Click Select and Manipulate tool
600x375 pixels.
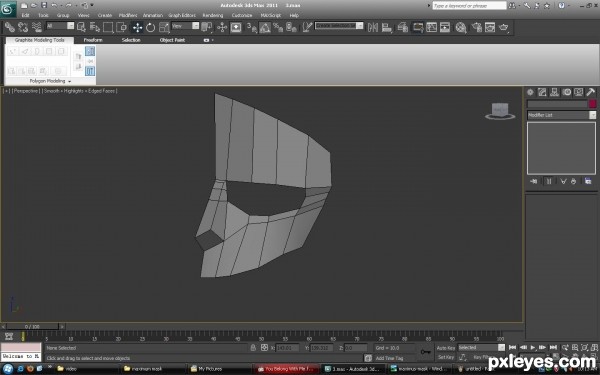coord(222,27)
